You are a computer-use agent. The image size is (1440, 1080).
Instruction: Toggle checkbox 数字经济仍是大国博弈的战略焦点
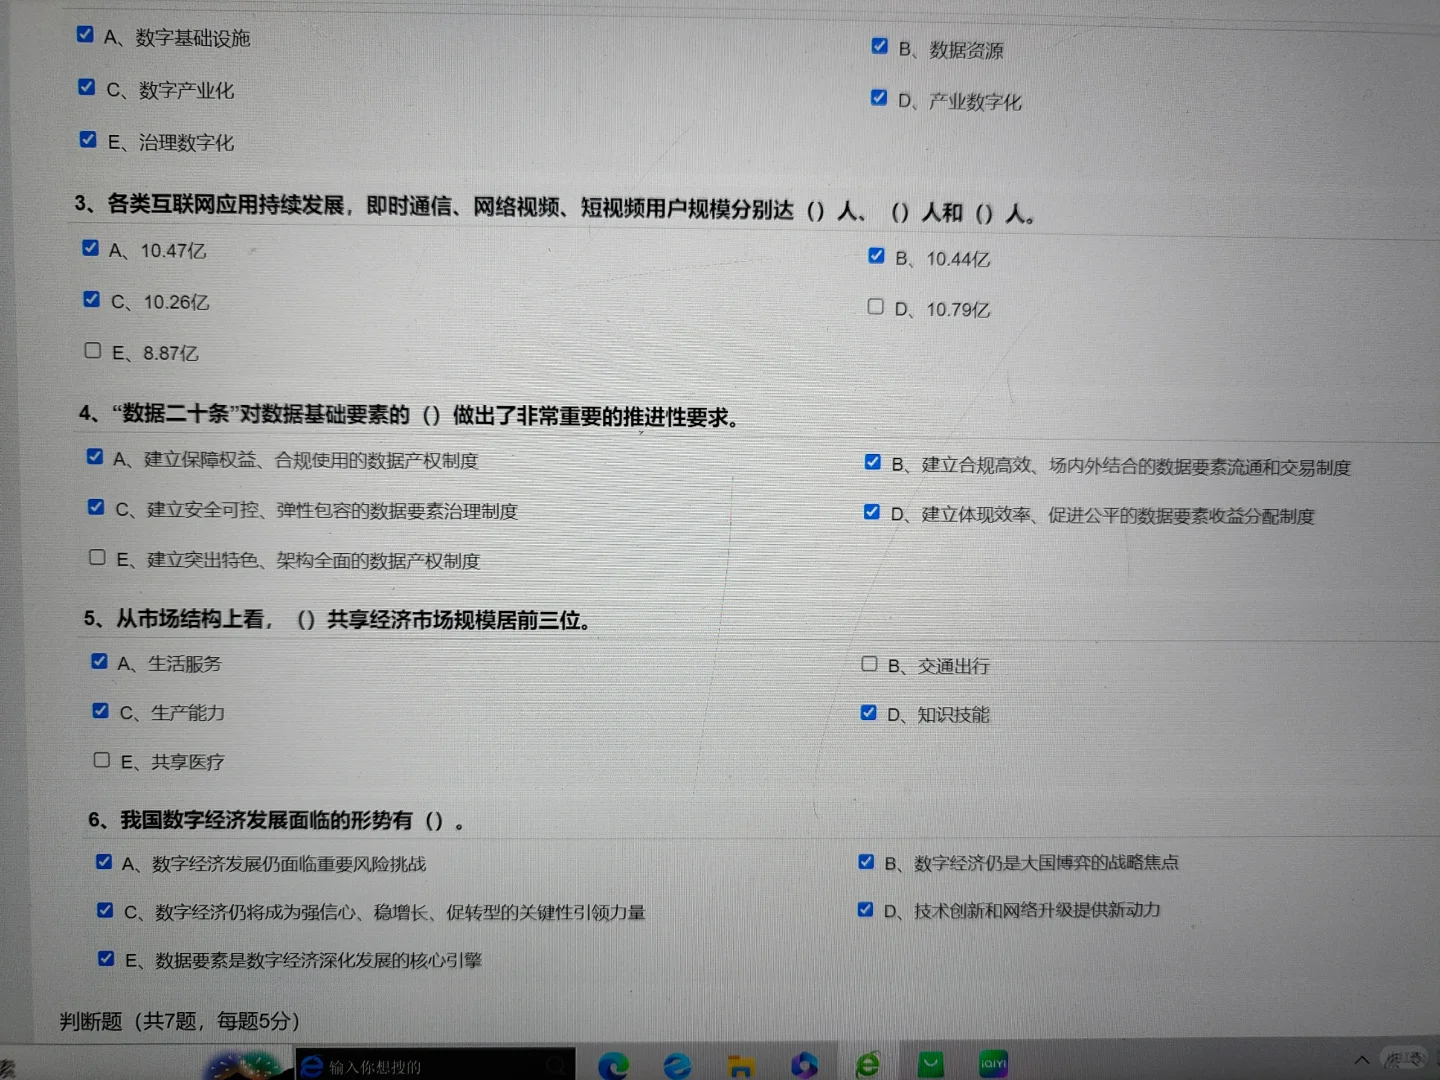tap(866, 861)
